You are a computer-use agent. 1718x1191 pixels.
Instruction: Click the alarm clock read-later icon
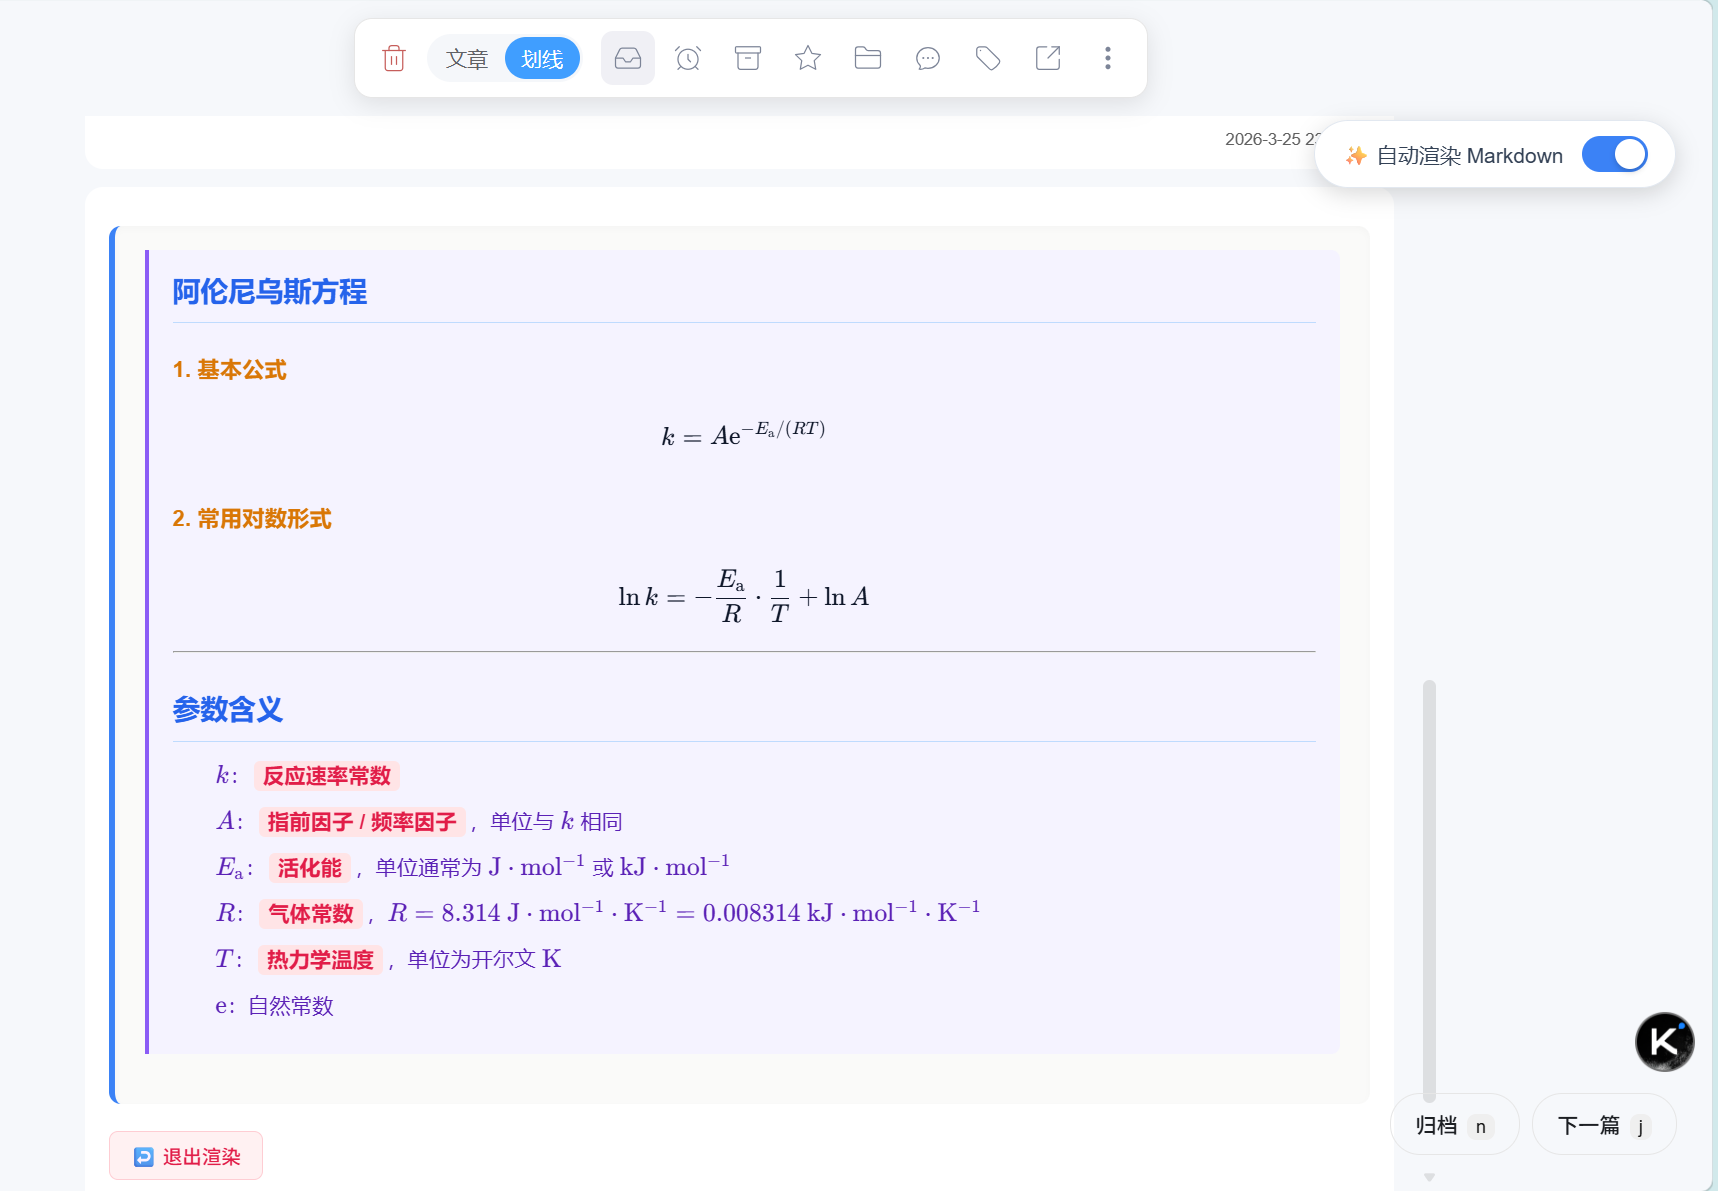688,58
